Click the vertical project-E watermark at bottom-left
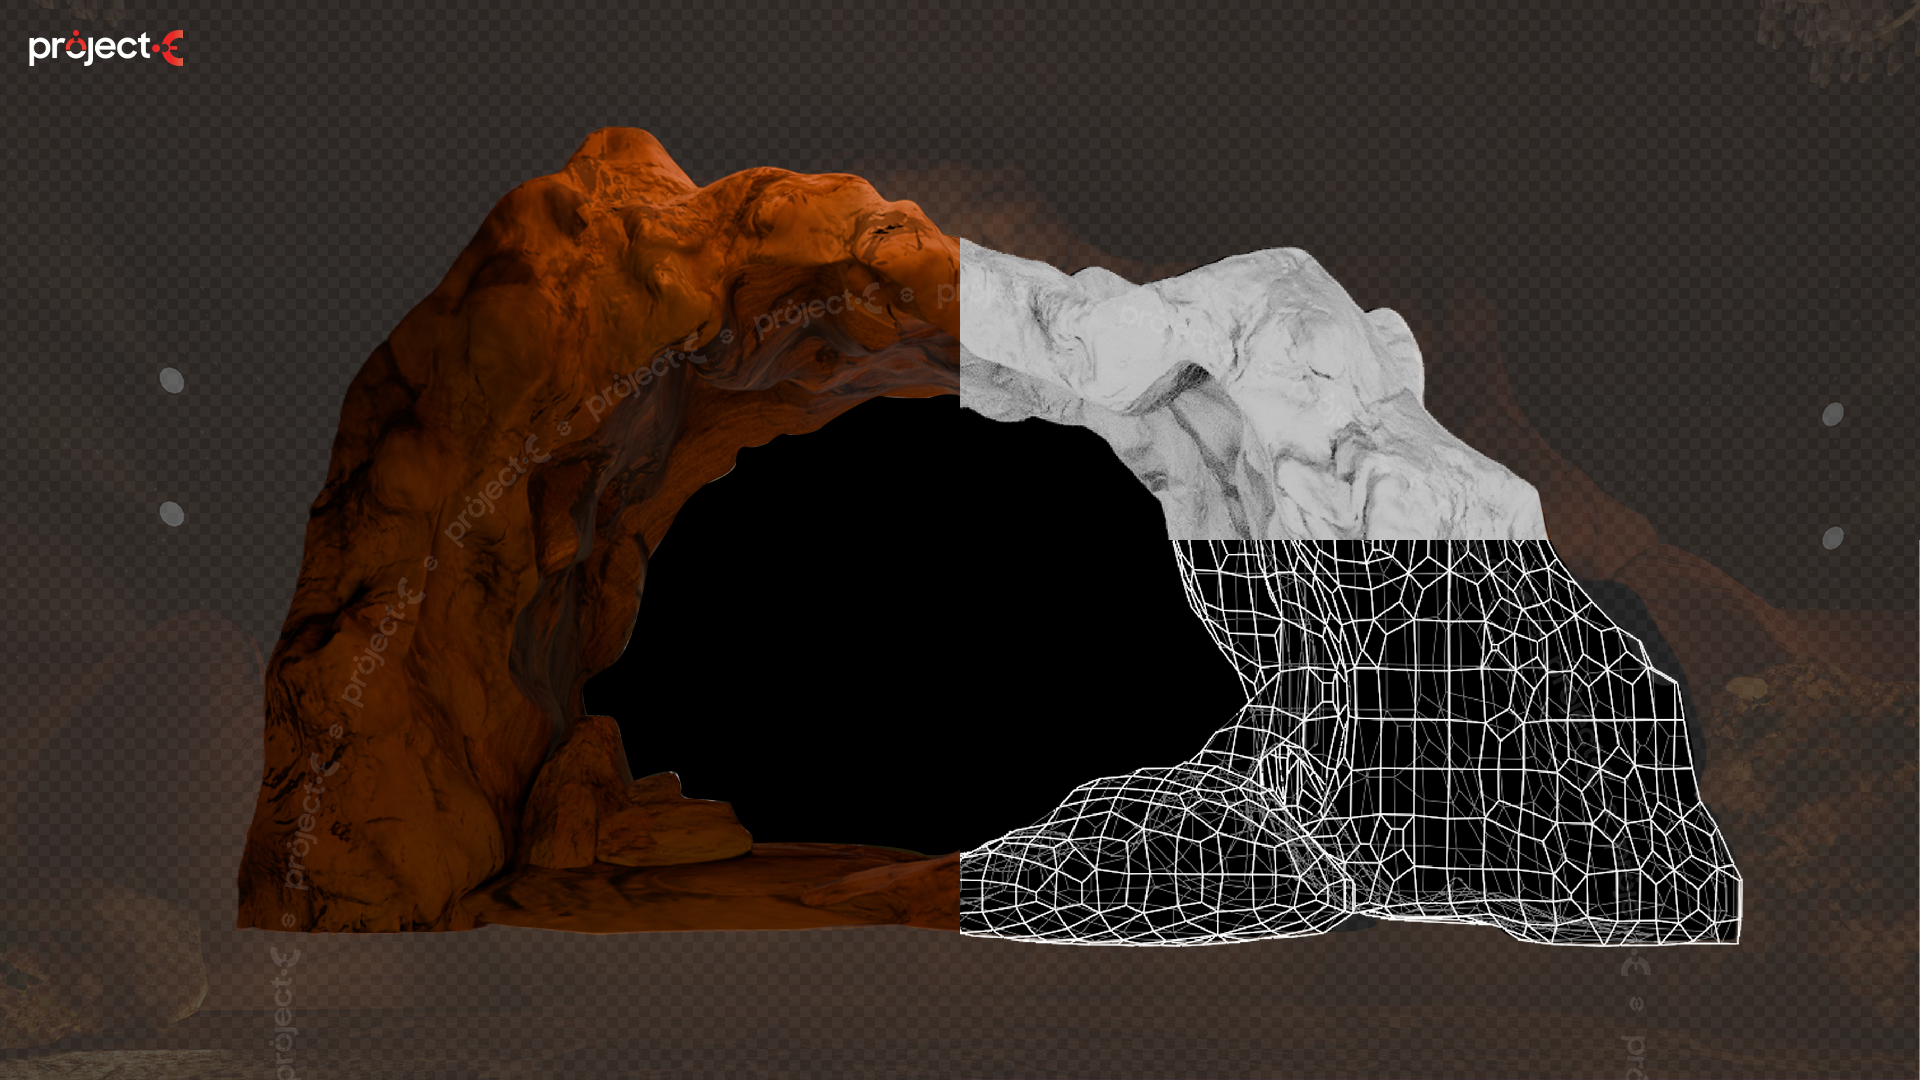 click(x=284, y=1012)
